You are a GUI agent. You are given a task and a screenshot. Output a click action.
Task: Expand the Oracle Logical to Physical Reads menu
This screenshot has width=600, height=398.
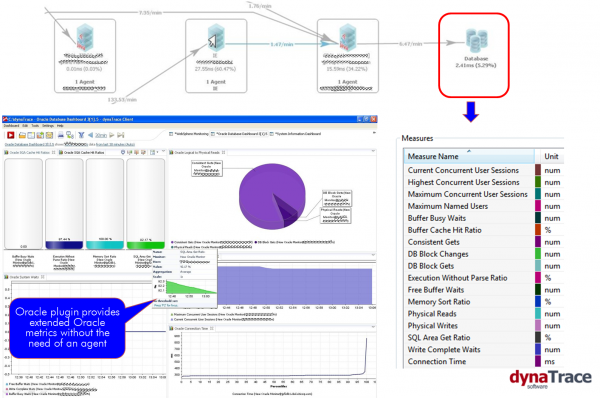(x=373, y=152)
